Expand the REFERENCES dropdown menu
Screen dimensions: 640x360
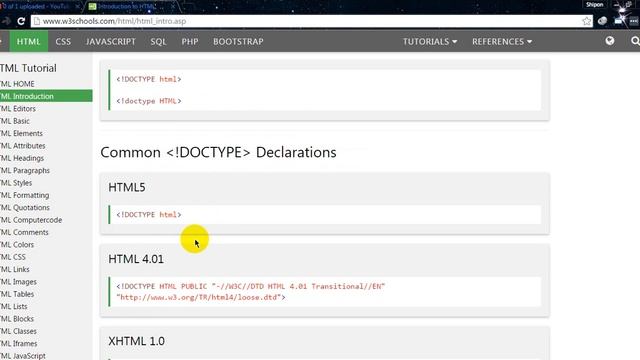point(502,42)
